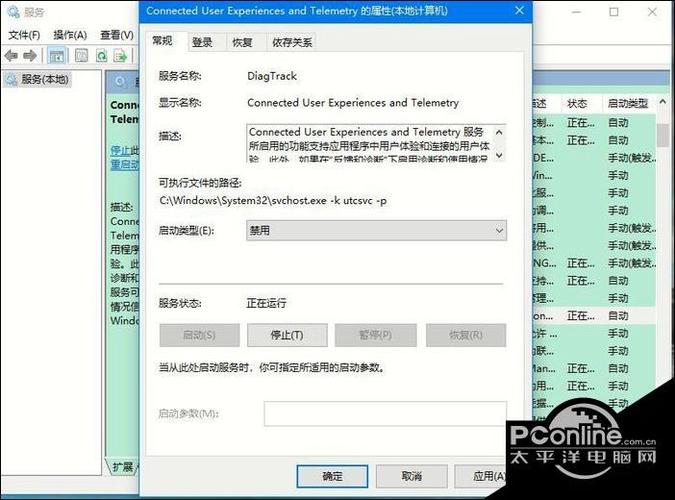Toggle the console tree pane toolbar icon
This screenshot has width=675, height=500.
pos(56,56)
